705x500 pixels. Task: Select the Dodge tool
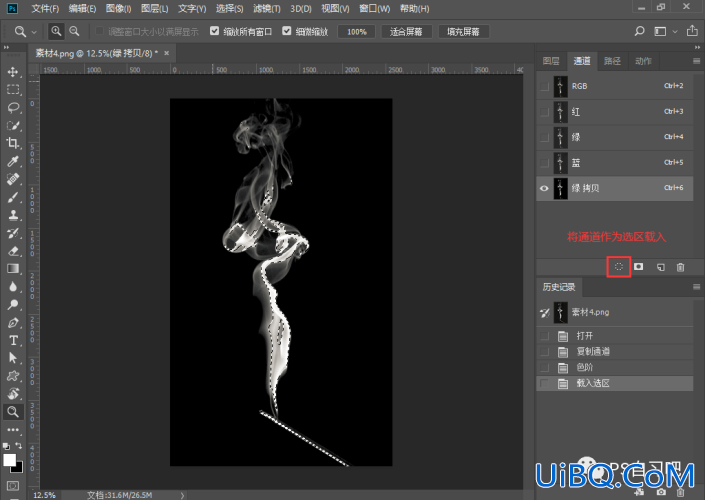point(13,304)
